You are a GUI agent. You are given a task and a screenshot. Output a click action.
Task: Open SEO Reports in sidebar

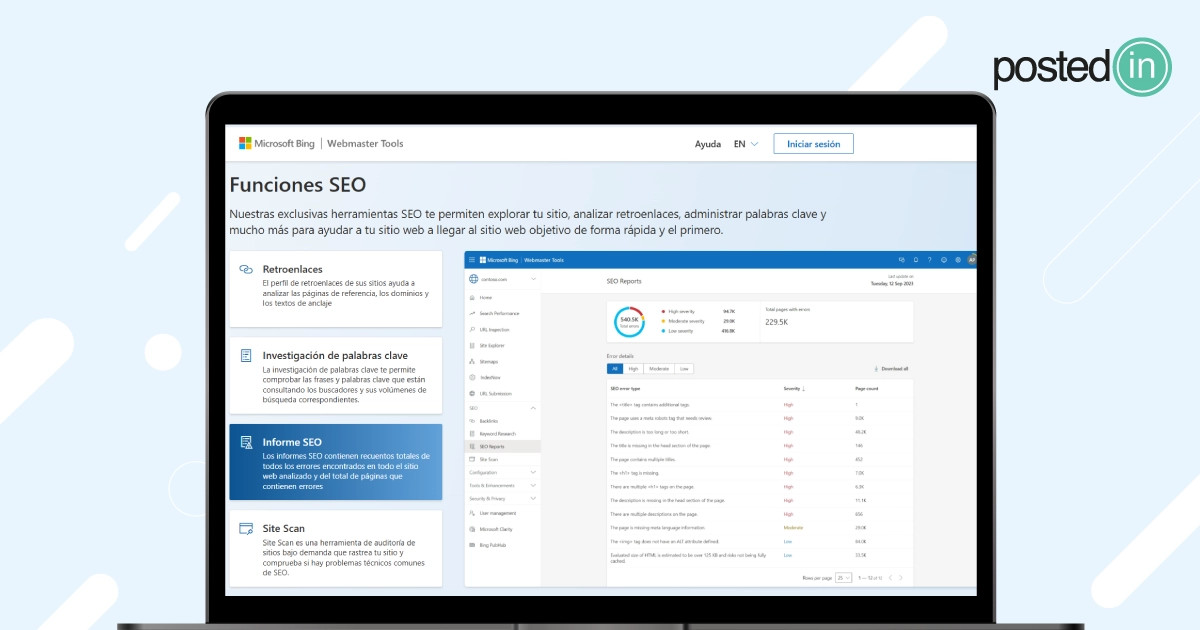[x=504, y=447]
